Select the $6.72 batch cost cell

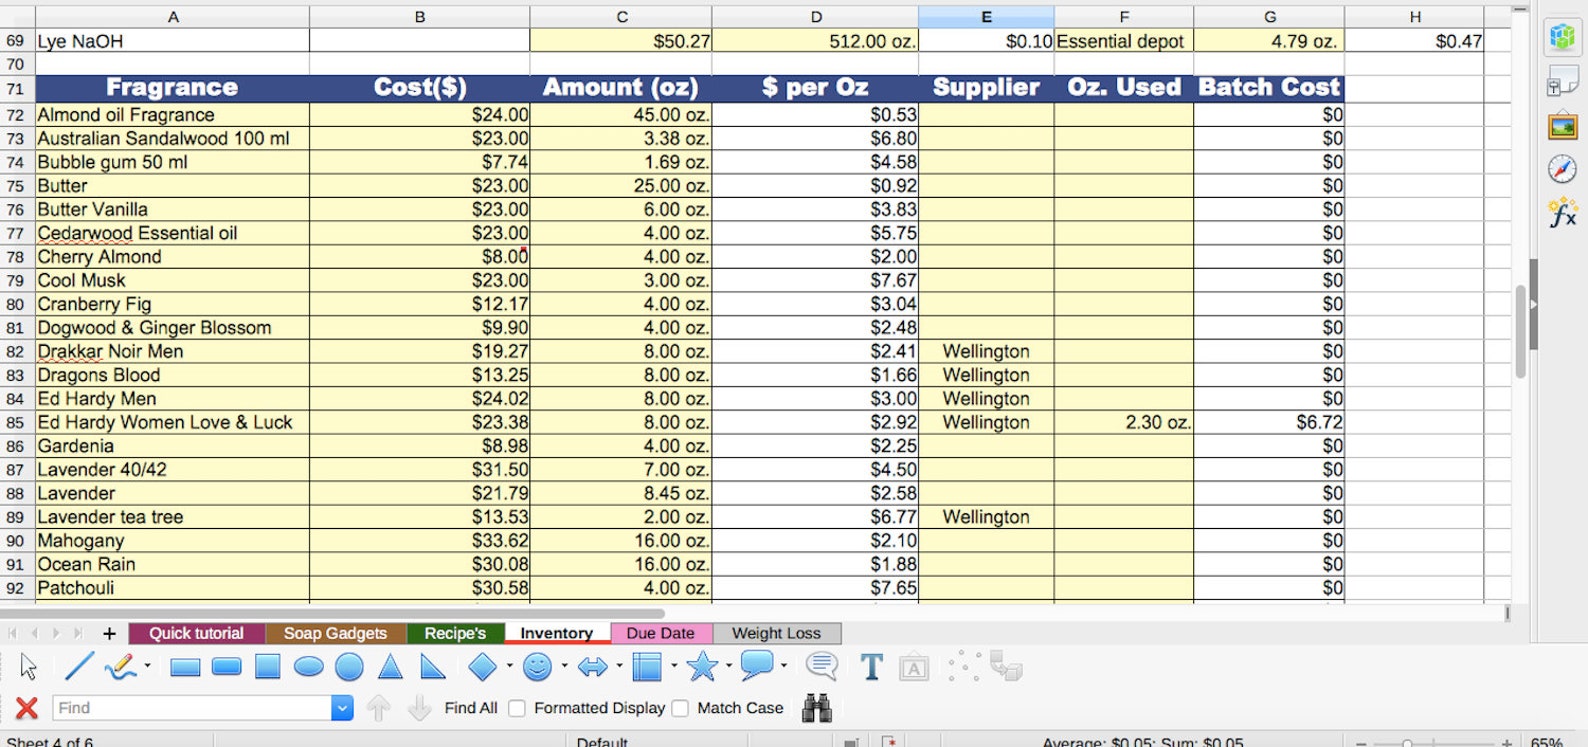click(x=1269, y=422)
